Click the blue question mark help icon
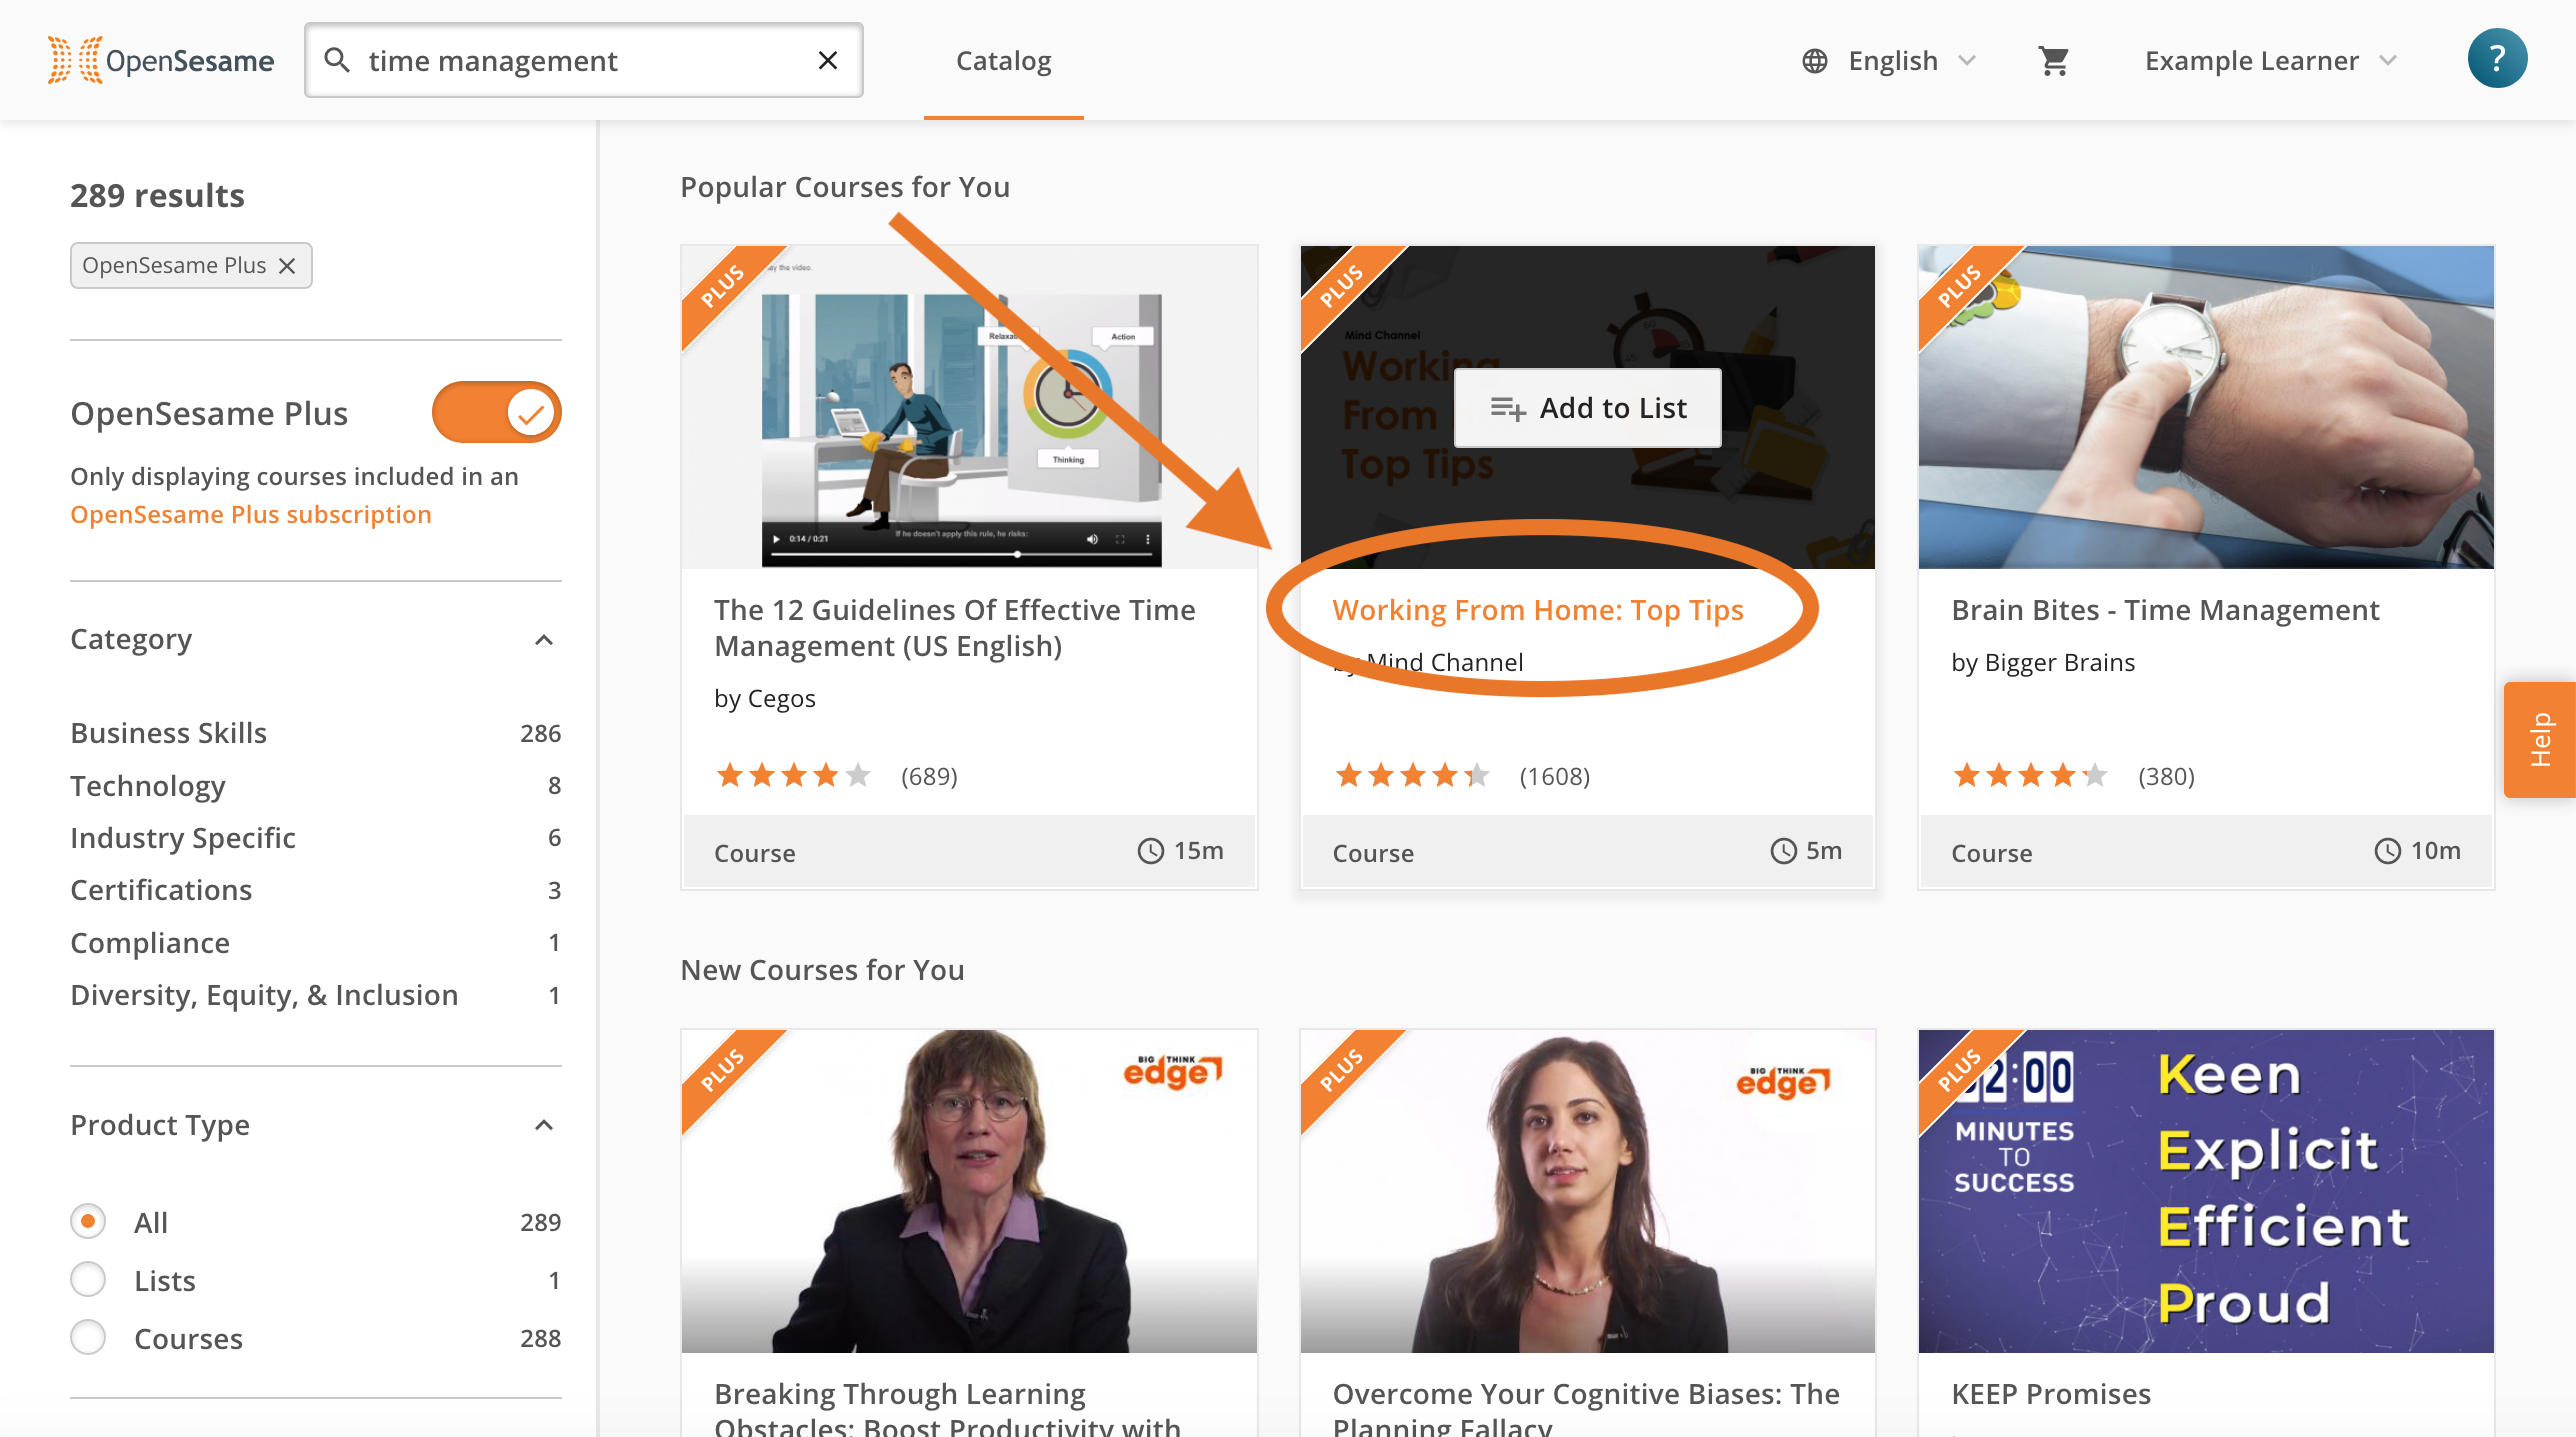The image size is (2576, 1437). click(x=2497, y=58)
